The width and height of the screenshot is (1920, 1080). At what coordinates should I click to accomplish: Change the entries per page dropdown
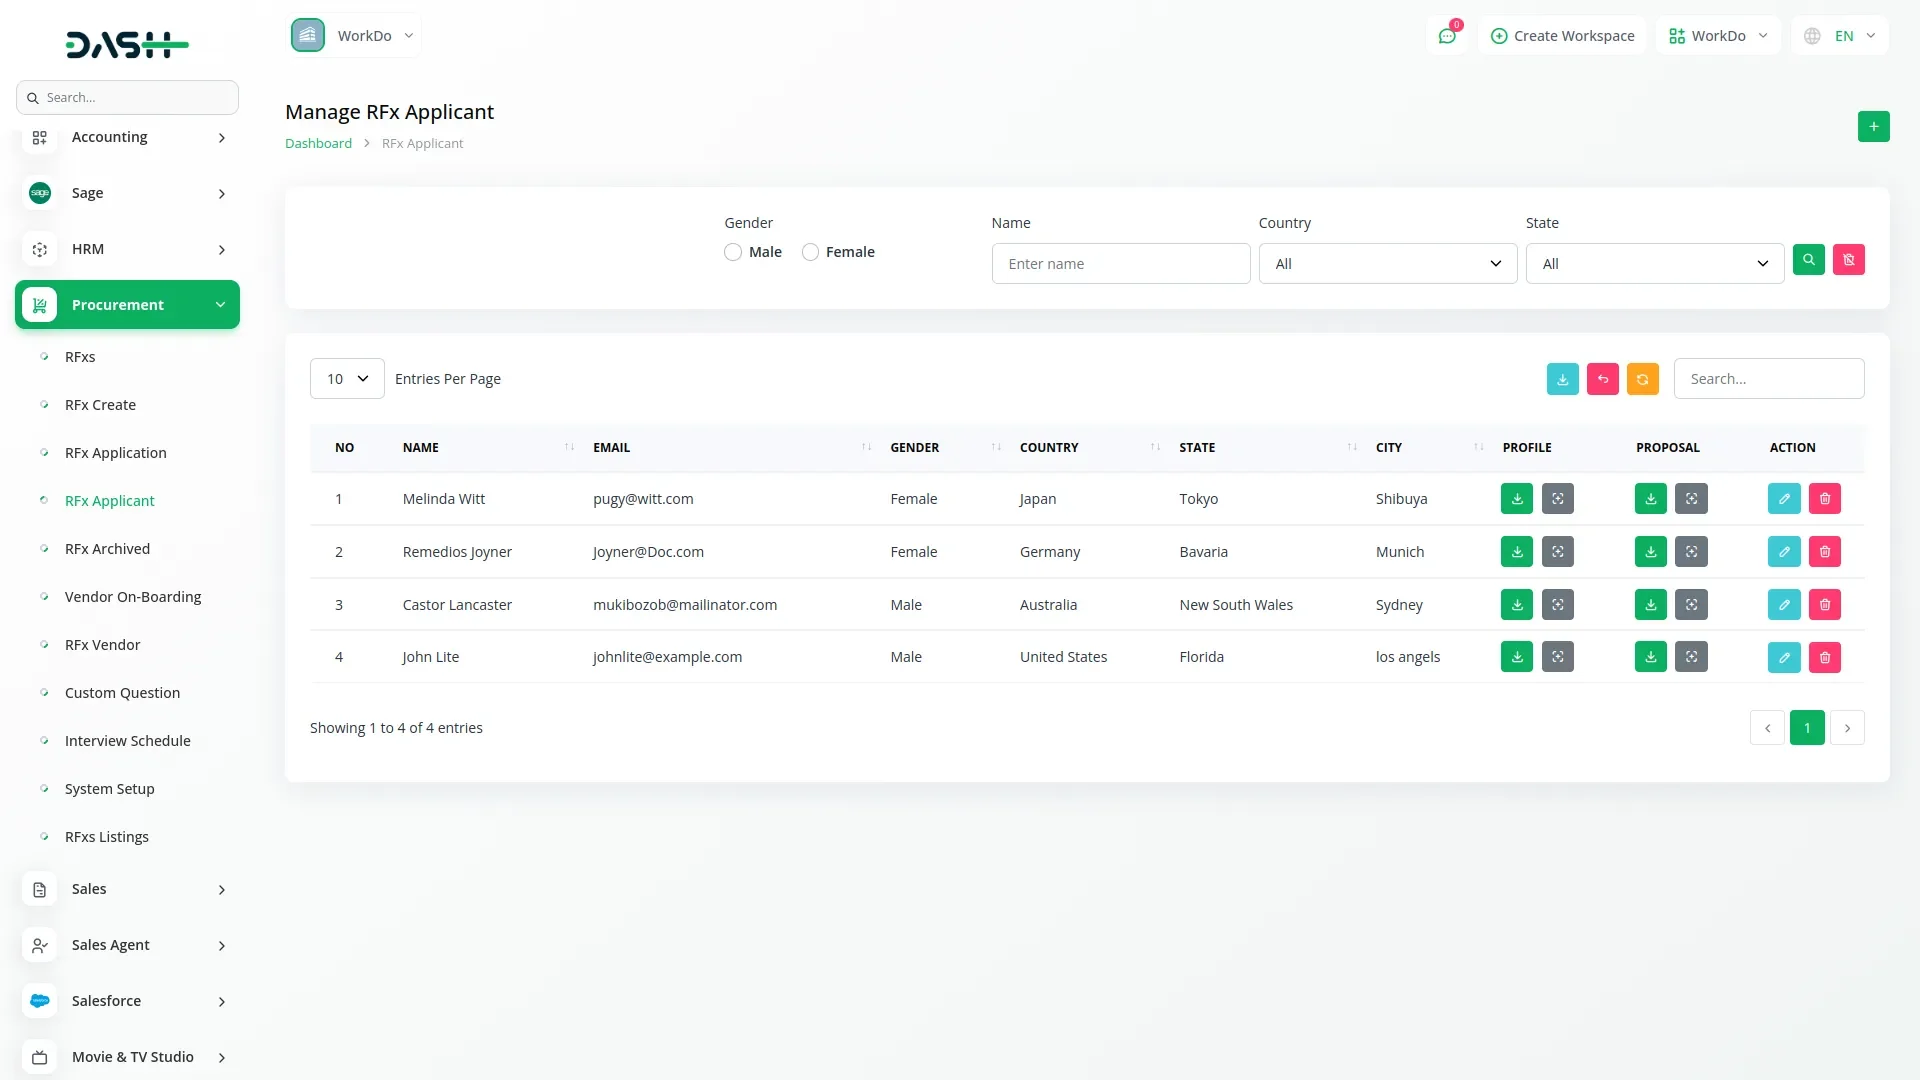coord(347,379)
